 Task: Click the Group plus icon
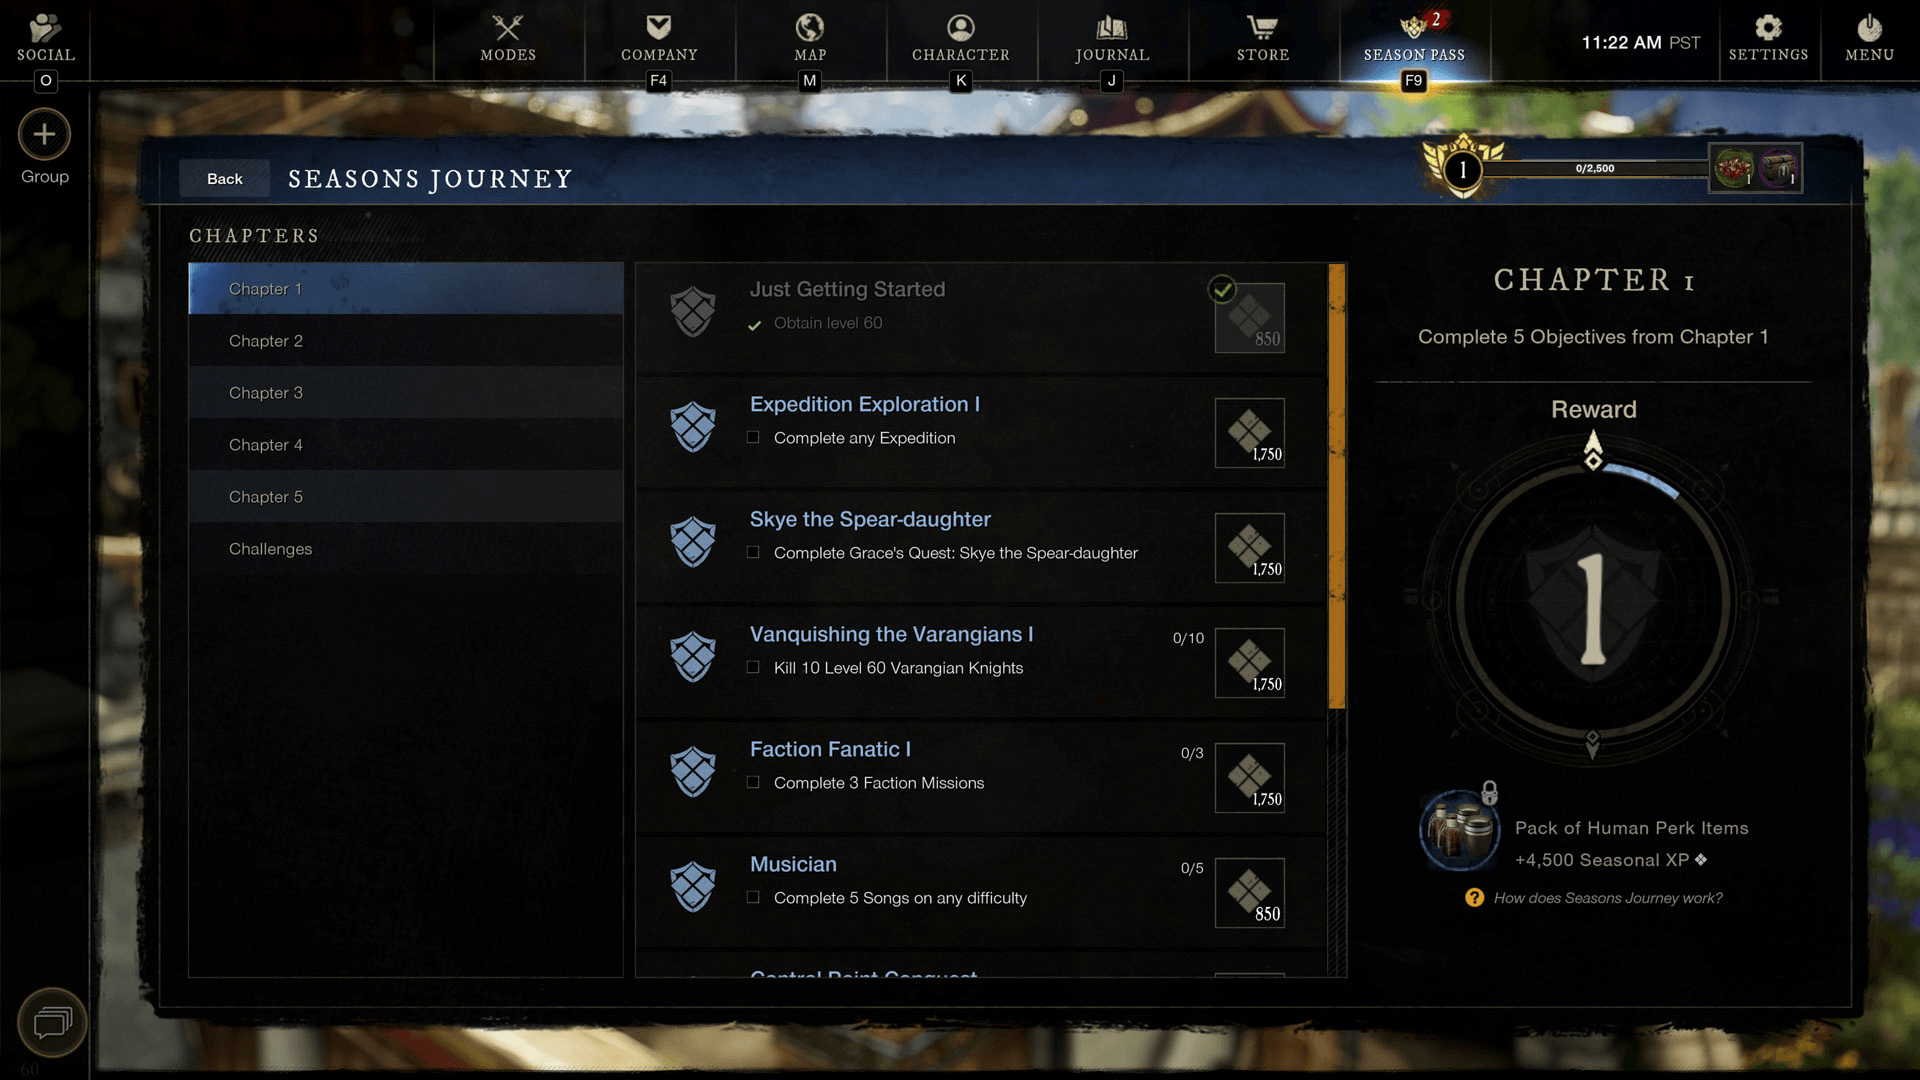point(44,134)
